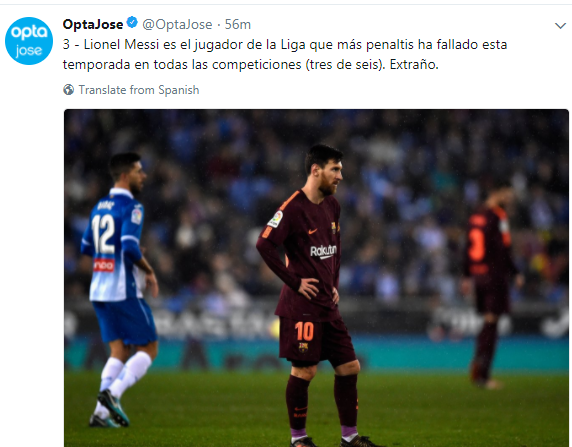The height and width of the screenshot is (447, 572).
Task: Open the @OptaJose handle link
Action: pos(177,24)
